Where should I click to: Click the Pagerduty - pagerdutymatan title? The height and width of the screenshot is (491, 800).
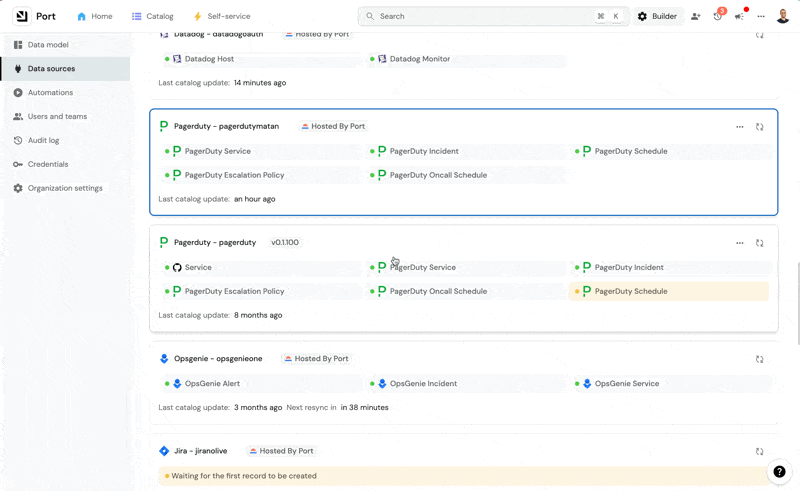(226, 127)
